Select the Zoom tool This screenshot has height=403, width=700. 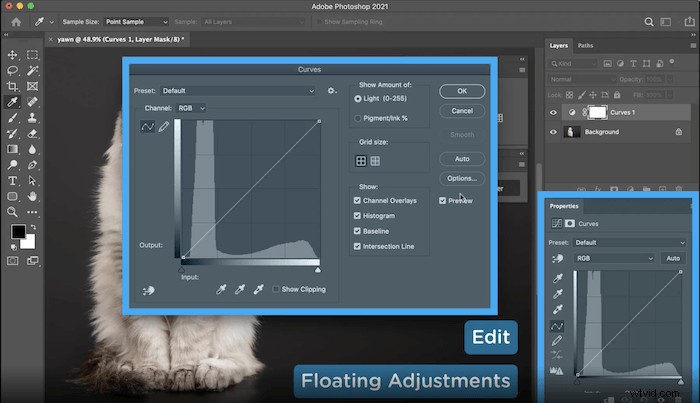[12, 212]
